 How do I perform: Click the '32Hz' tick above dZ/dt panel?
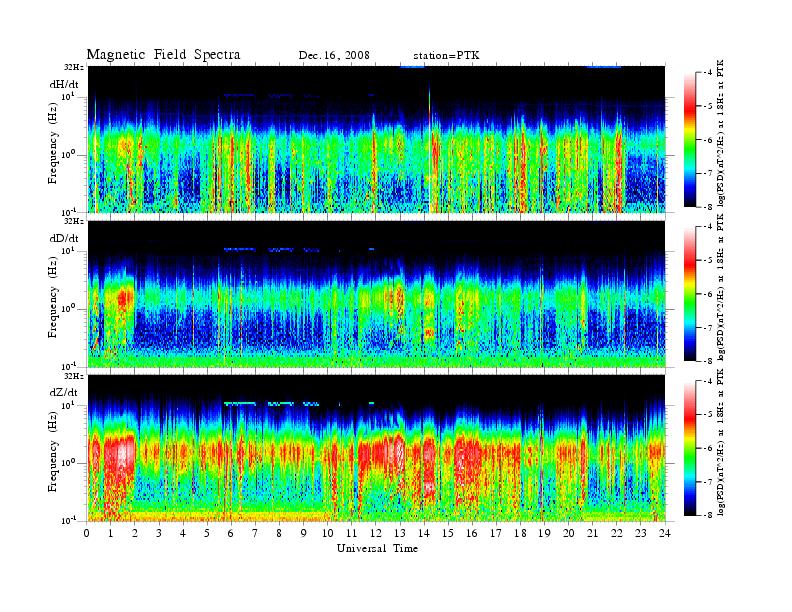click(74, 376)
